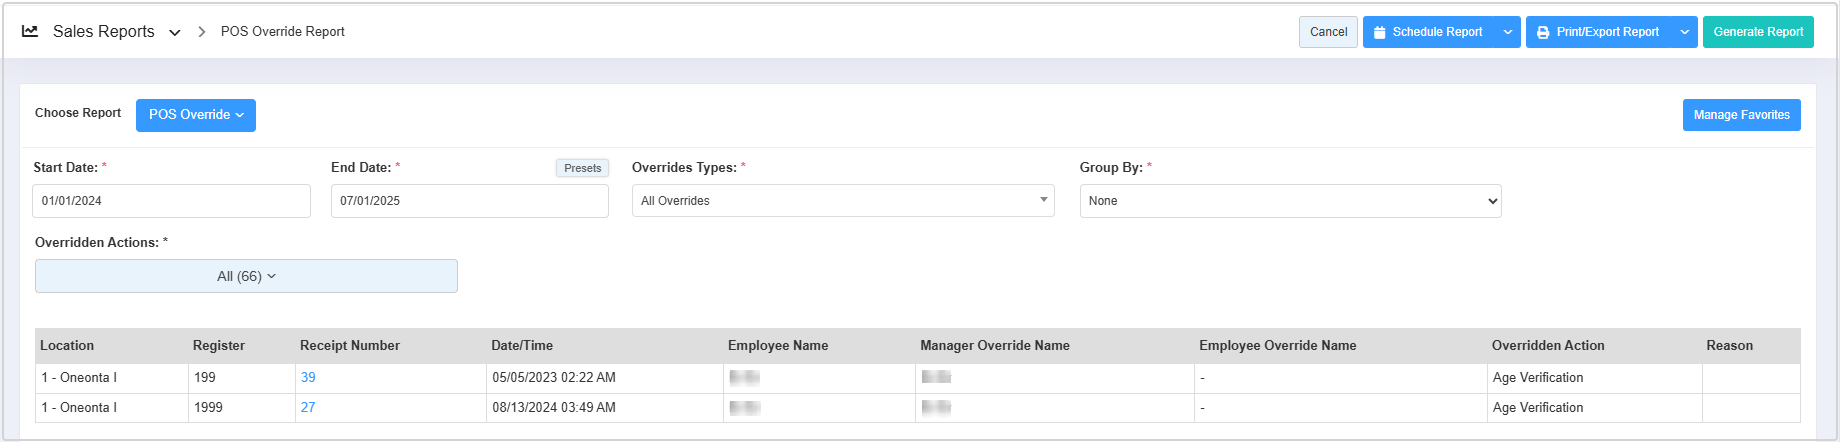Click the Schedule Report calendar icon
The height and width of the screenshot is (442, 1840).
coord(1380,32)
